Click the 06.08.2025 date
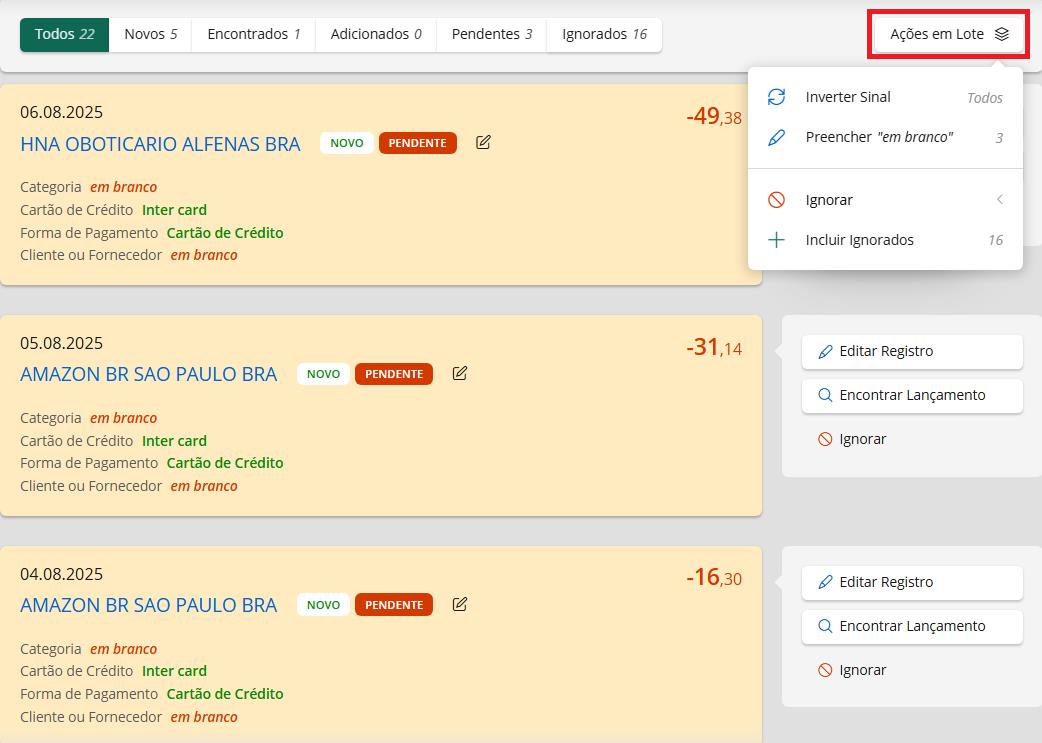 point(61,112)
